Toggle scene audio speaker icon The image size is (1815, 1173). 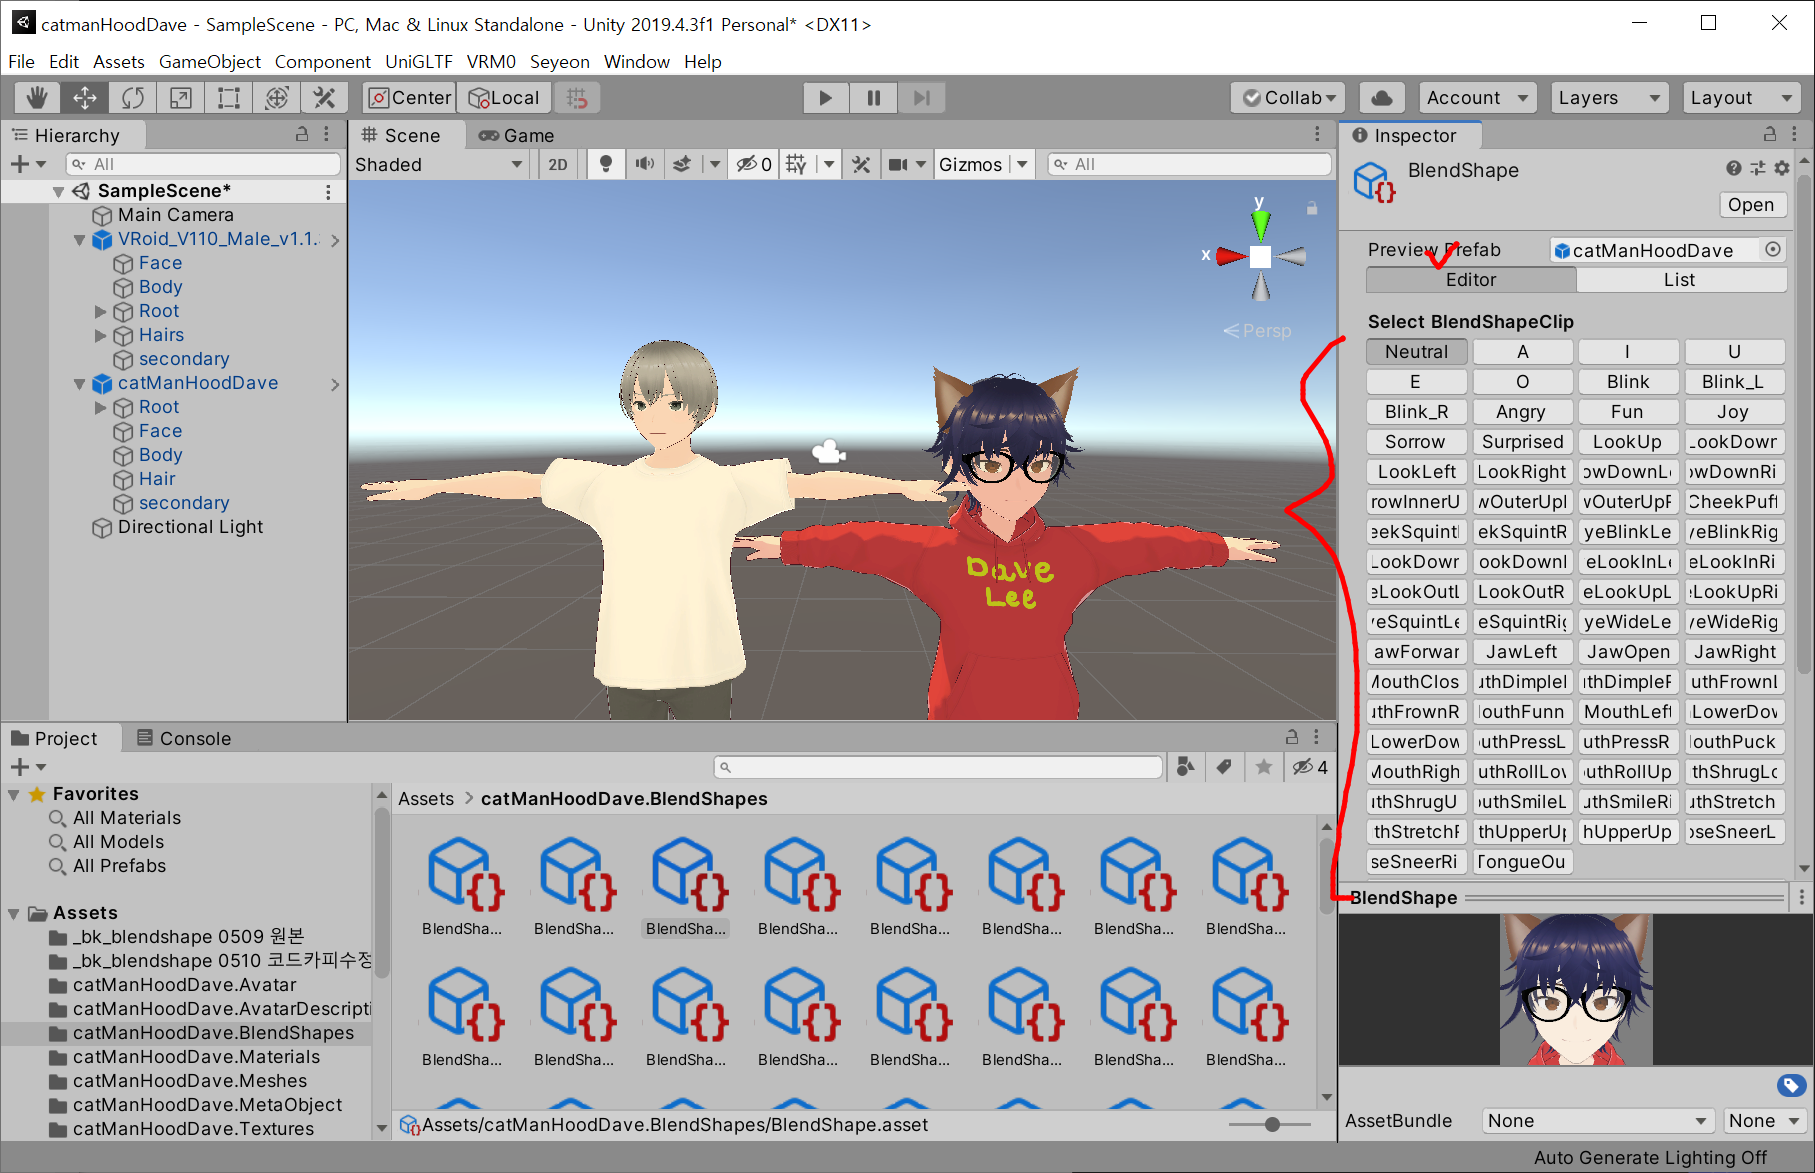644,164
